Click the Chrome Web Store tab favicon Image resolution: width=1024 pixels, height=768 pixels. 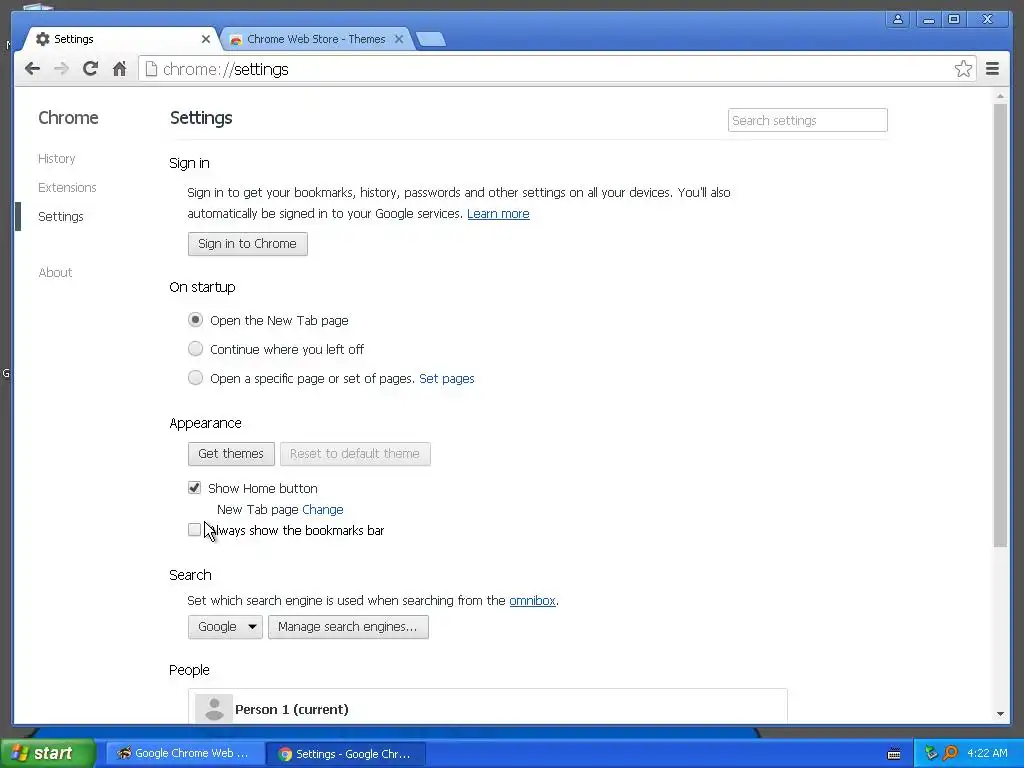pos(236,40)
